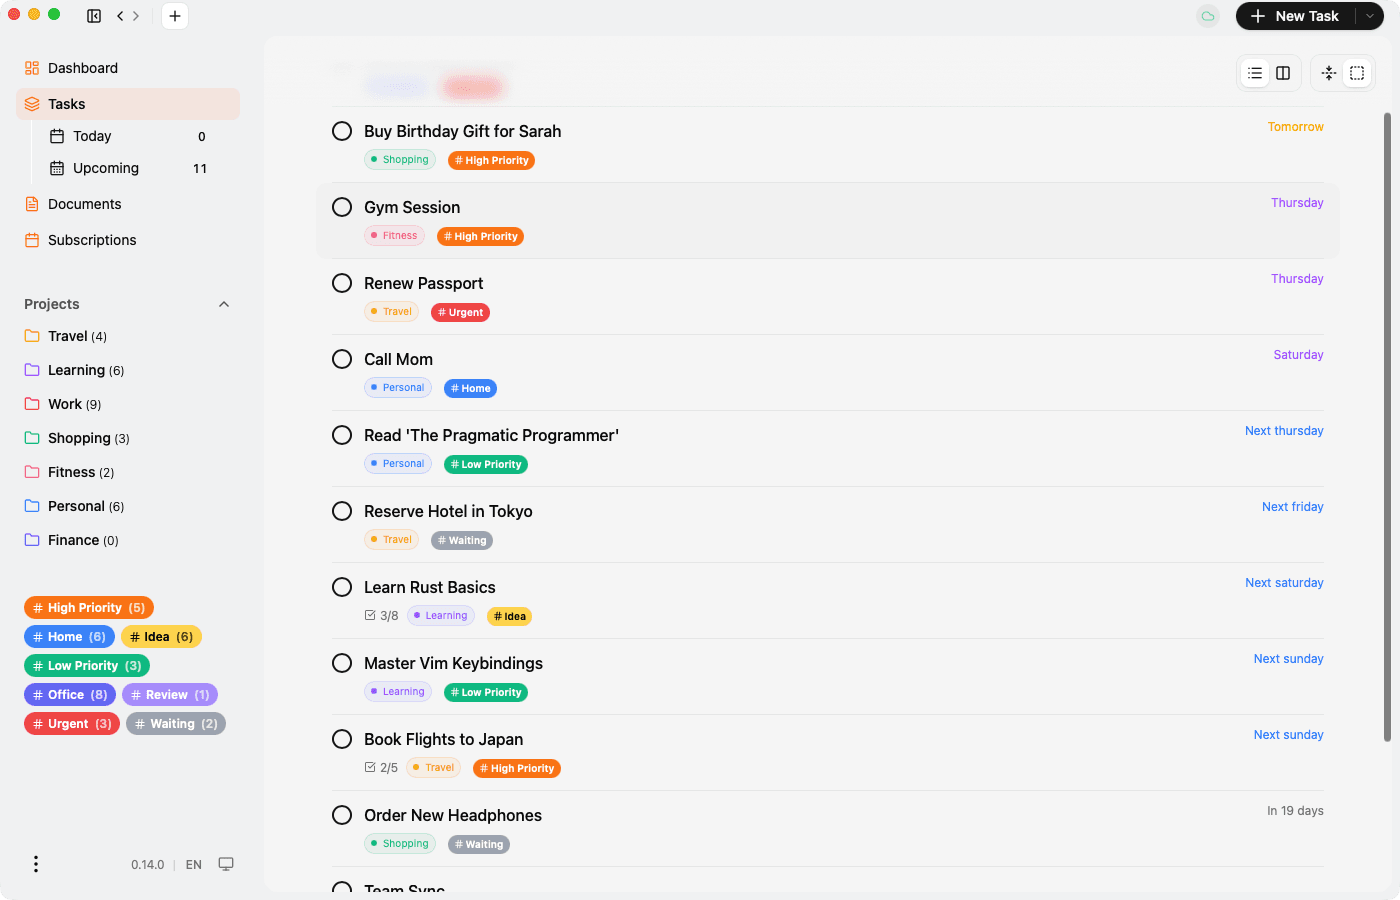
Task: Collapse the Projects section
Action: click(x=224, y=304)
